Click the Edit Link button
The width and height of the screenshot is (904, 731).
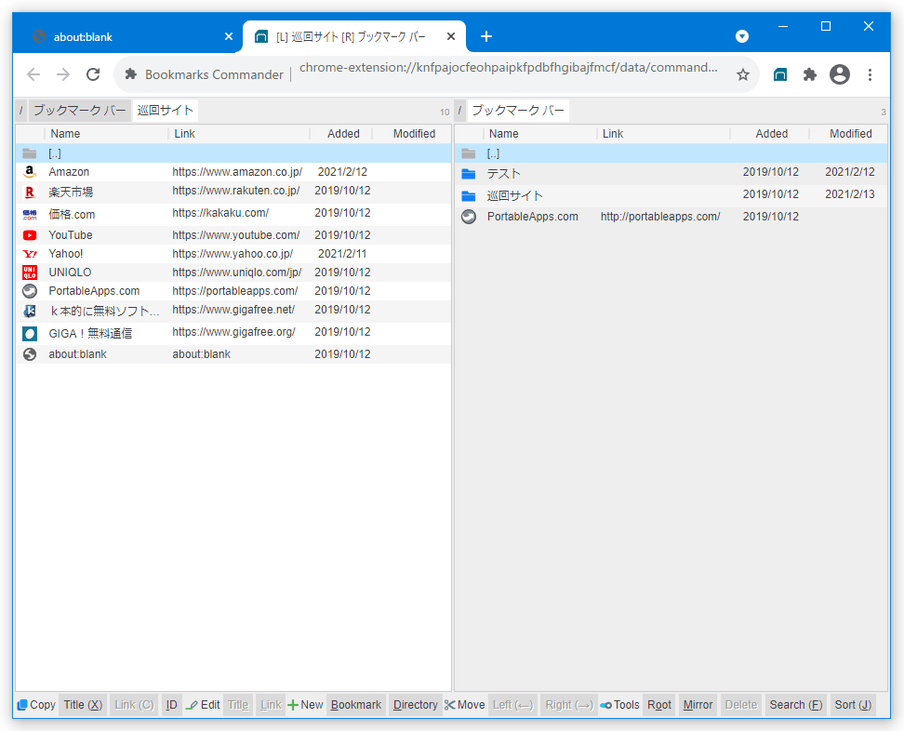pos(270,704)
